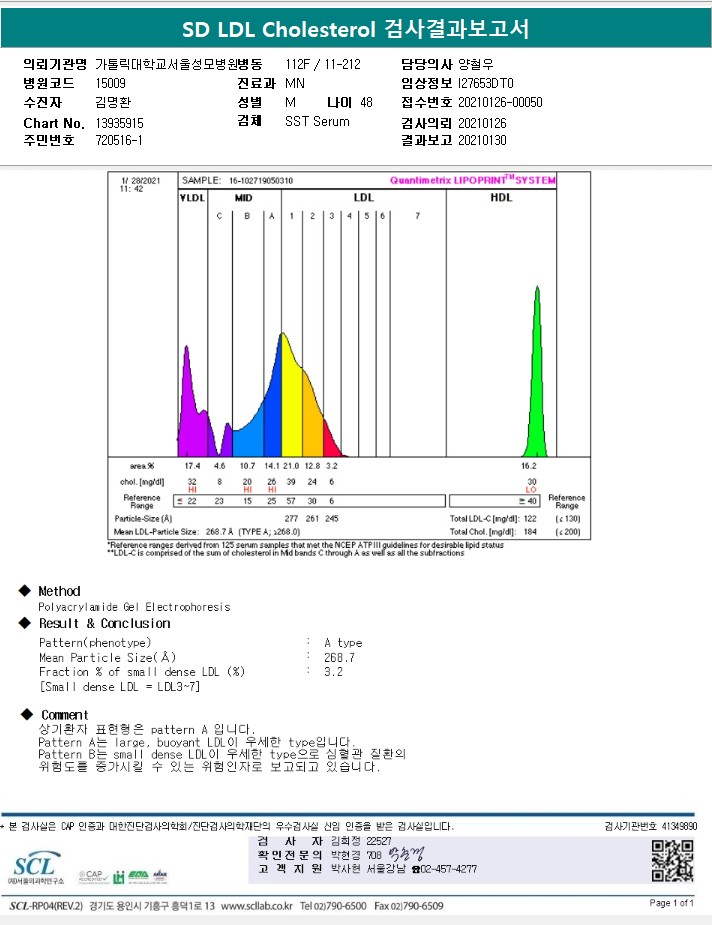712x925 pixels.
Task: Click particle size value '245'
Action: (x=332, y=519)
